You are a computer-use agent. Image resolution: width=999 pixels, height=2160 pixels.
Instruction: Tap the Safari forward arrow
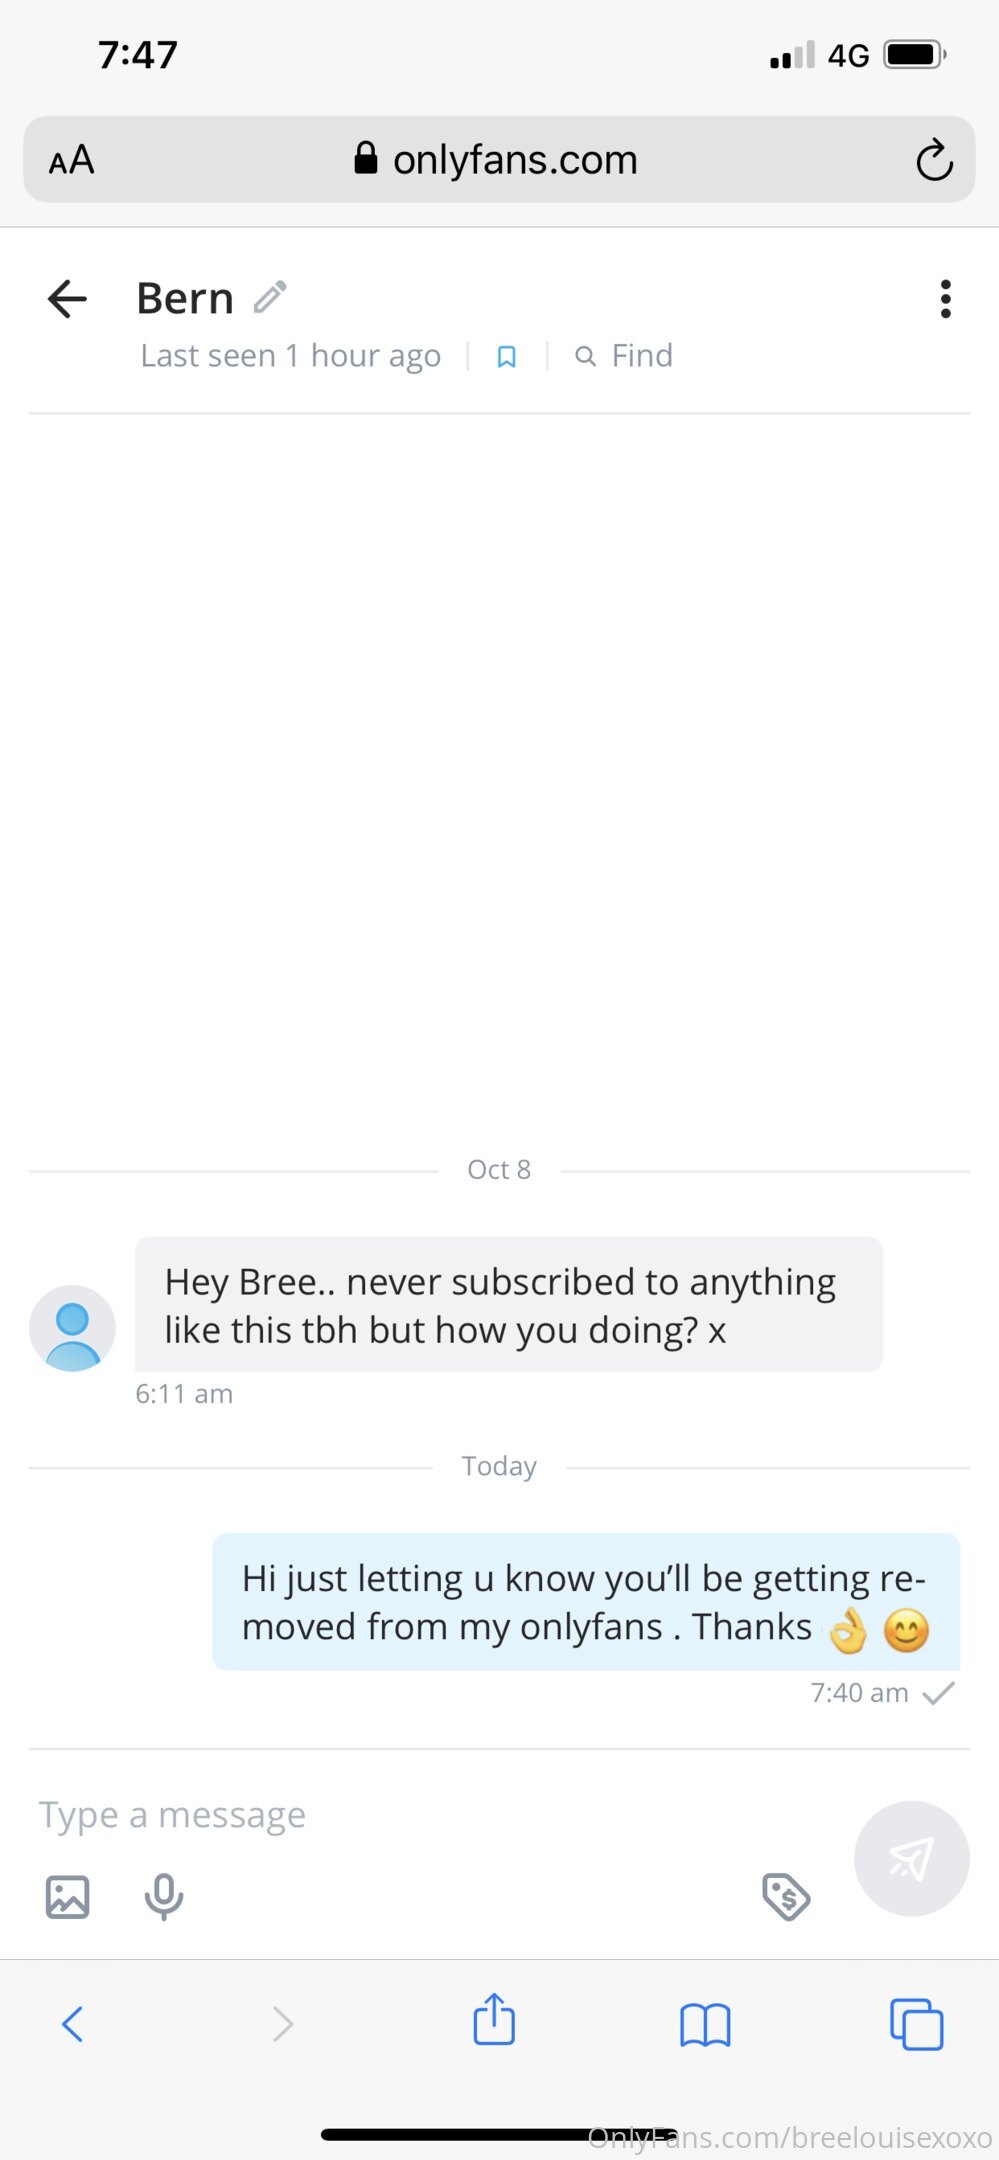click(x=283, y=2024)
